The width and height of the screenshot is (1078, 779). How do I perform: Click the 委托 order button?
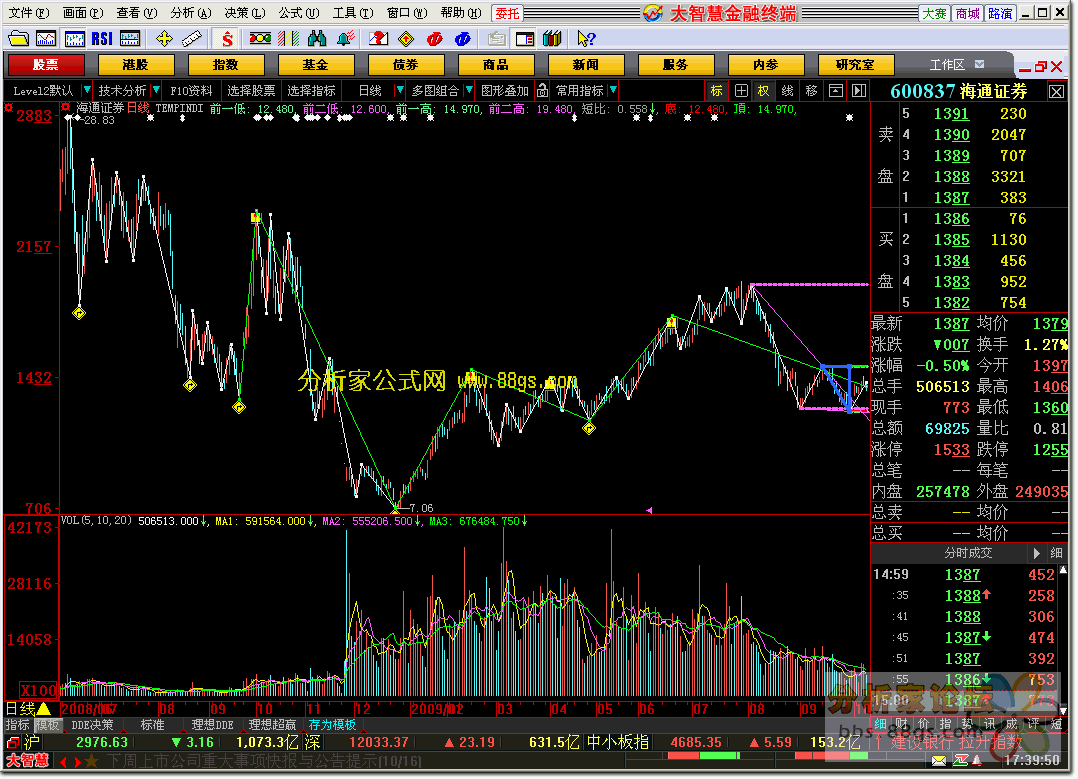(x=507, y=13)
